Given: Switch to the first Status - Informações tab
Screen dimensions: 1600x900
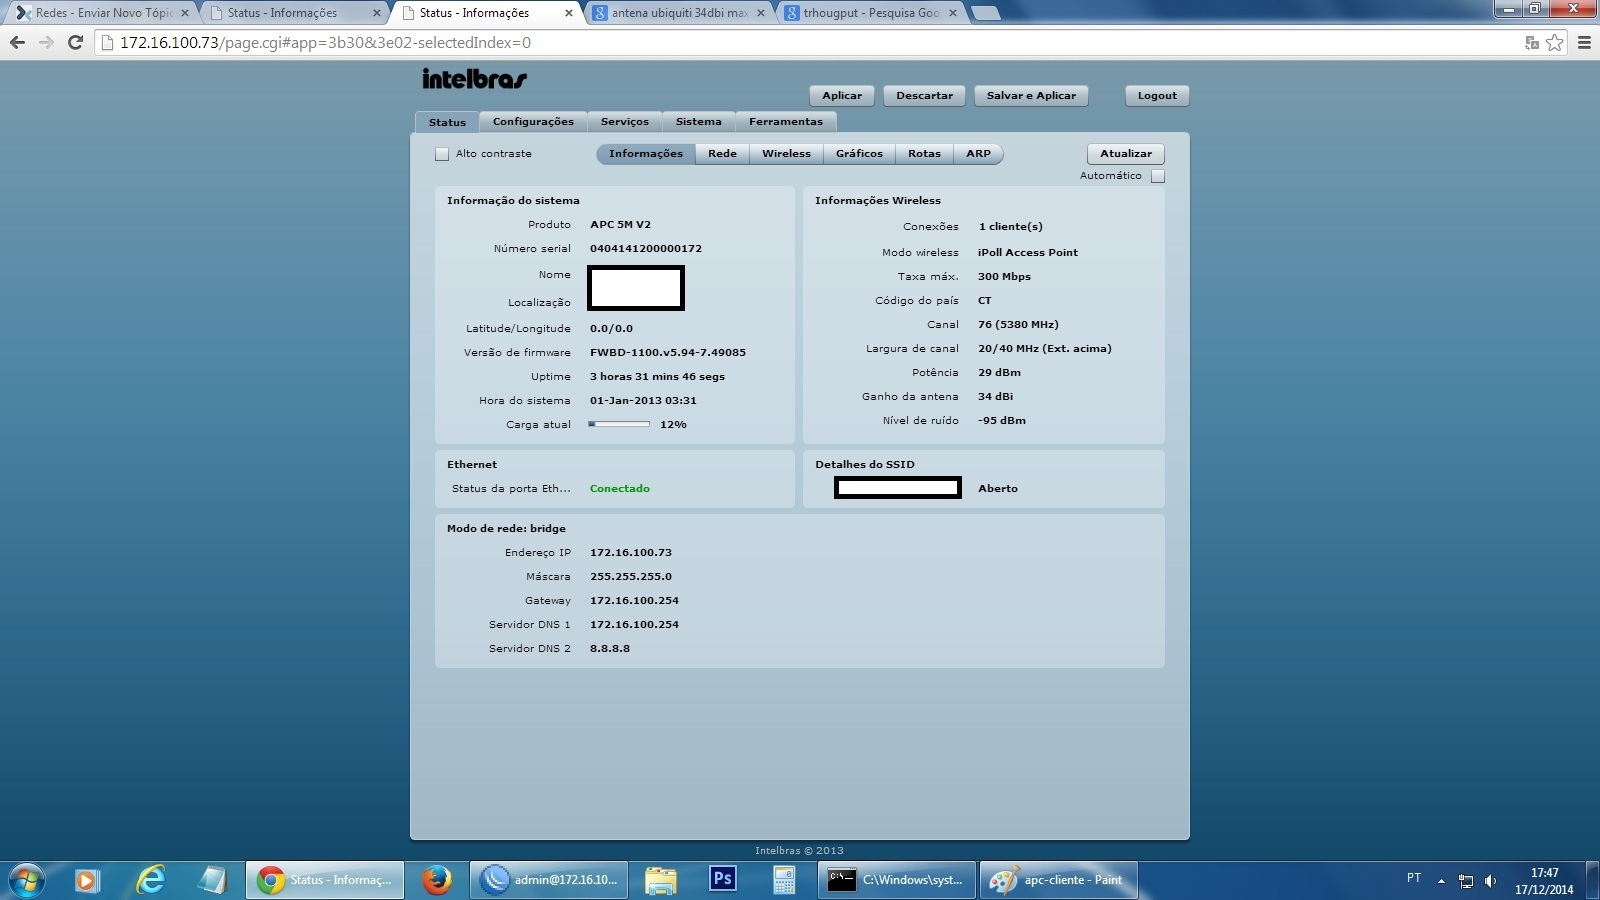Looking at the screenshot, I should click(x=292, y=13).
